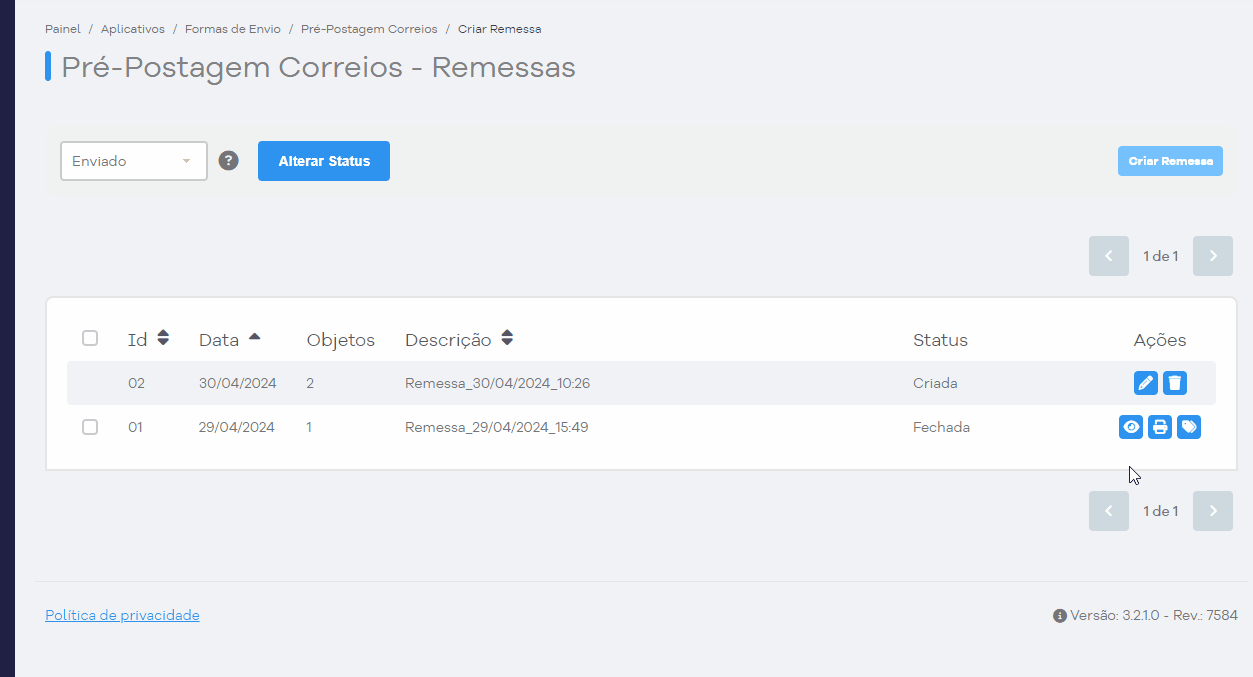Navigate to Aplicativos breadcrumb
The width and height of the screenshot is (1253, 677).
(133, 29)
